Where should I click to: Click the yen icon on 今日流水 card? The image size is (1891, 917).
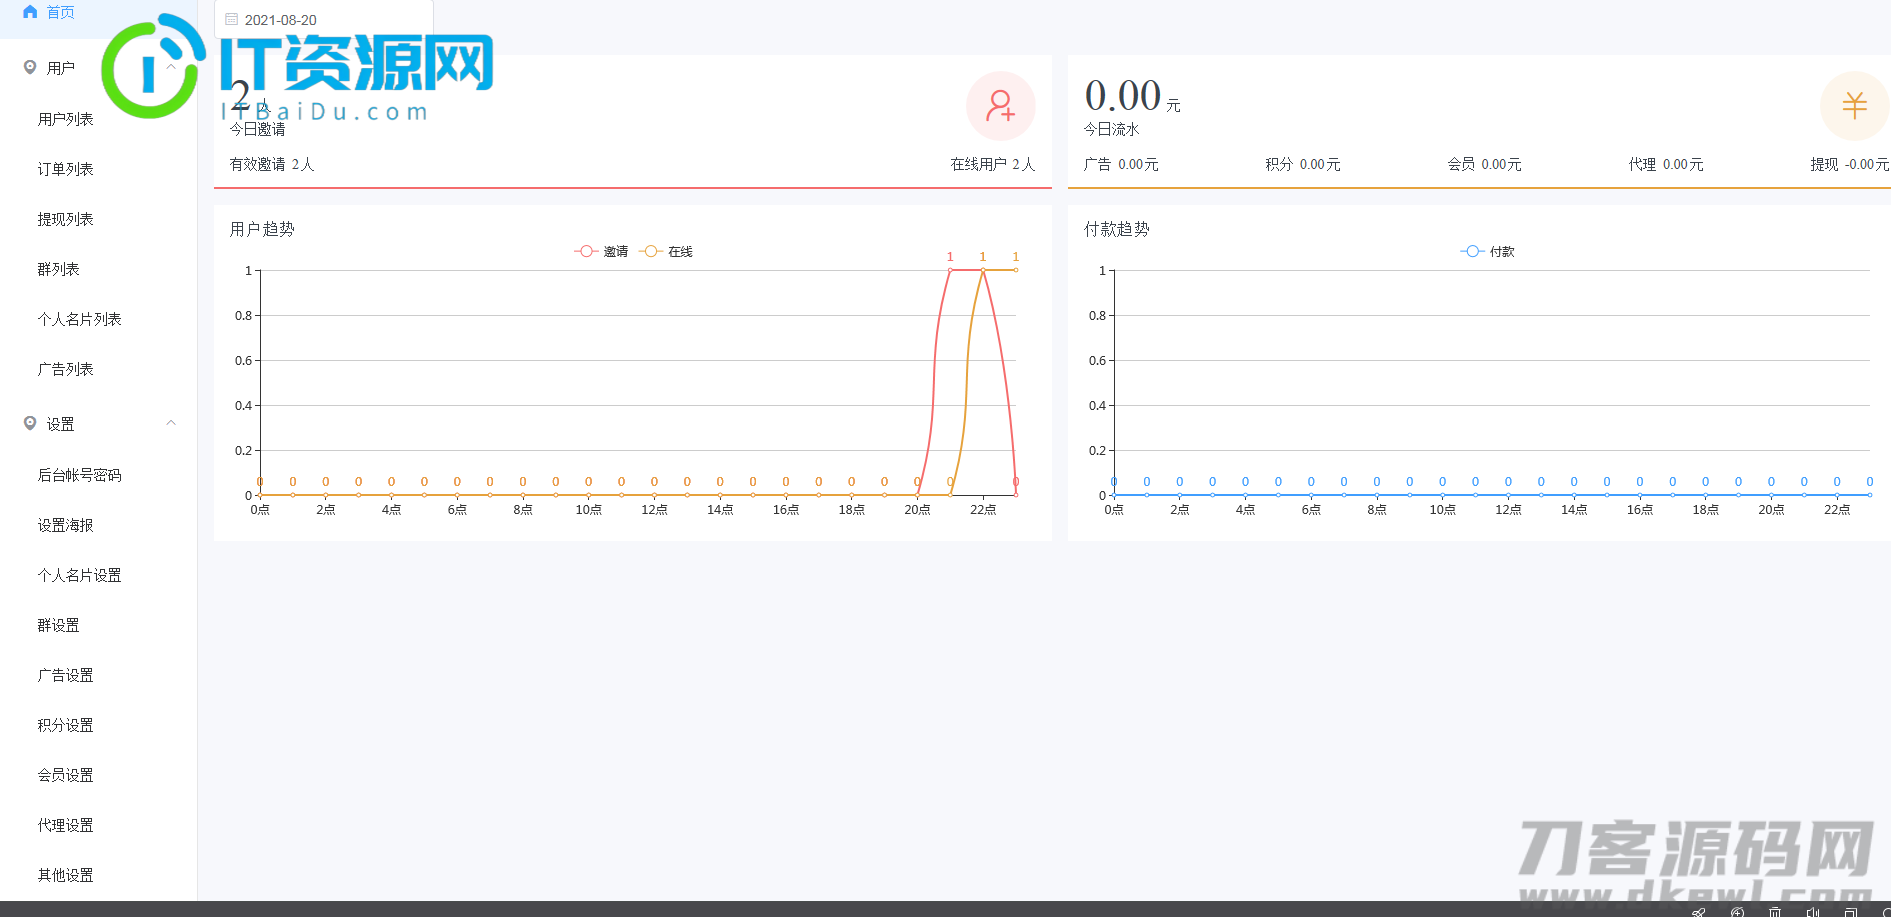[1854, 105]
